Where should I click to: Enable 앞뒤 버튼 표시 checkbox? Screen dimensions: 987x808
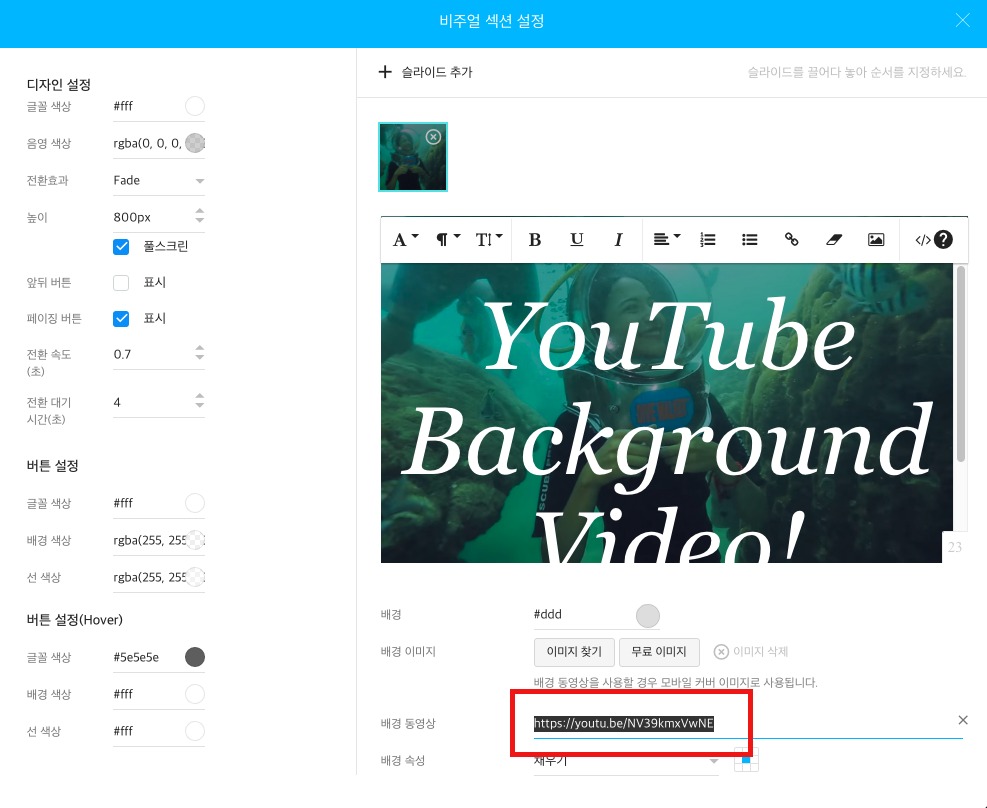122,283
